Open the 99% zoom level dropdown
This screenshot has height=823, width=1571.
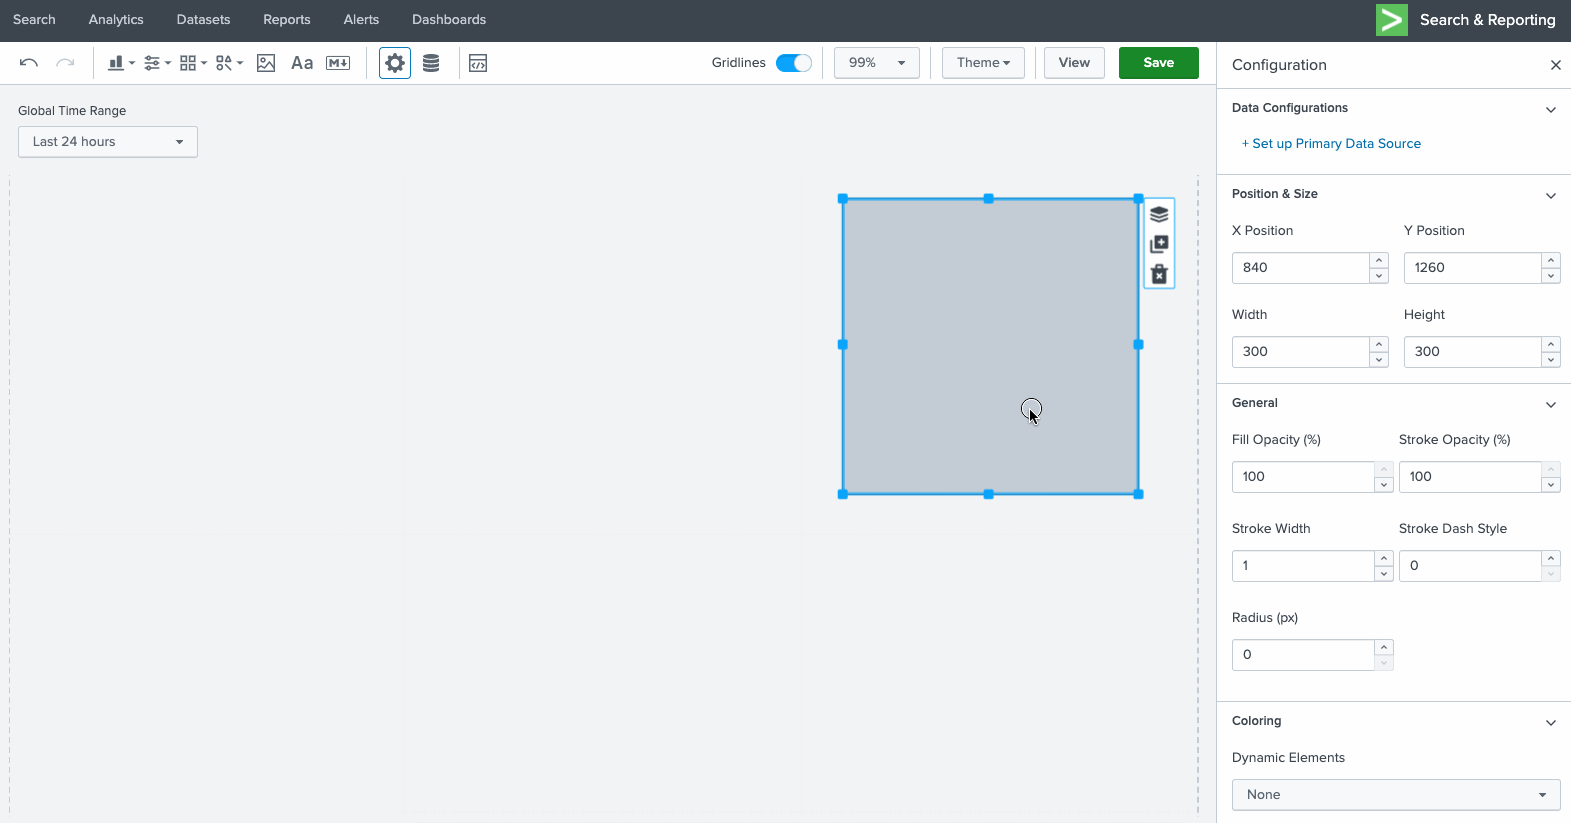point(876,63)
